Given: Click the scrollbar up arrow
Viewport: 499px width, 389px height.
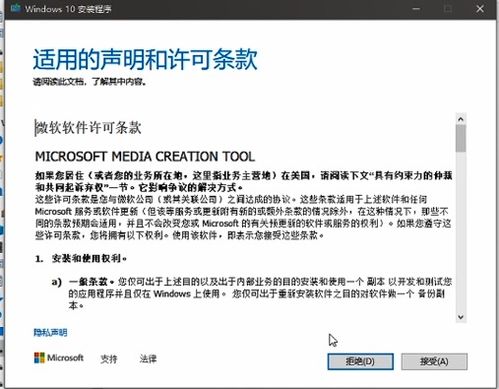Looking at the screenshot, I should (x=461, y=119).
